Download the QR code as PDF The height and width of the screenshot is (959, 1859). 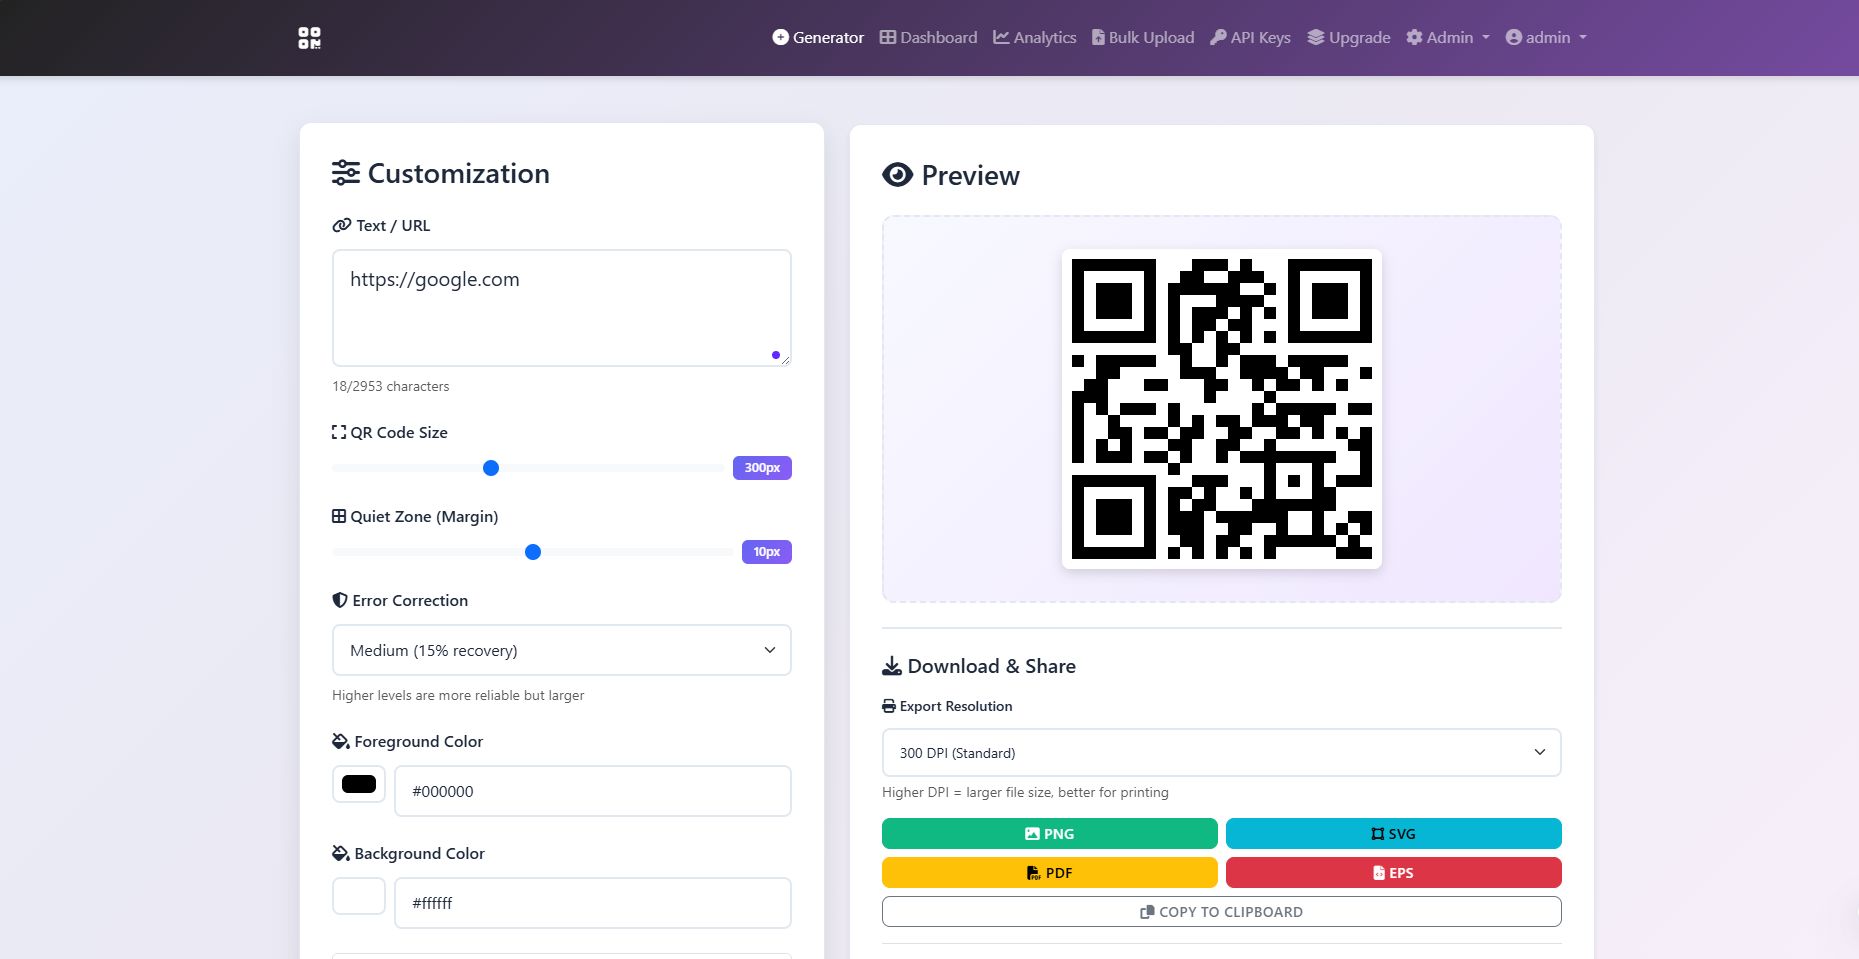click(1050, 873)
